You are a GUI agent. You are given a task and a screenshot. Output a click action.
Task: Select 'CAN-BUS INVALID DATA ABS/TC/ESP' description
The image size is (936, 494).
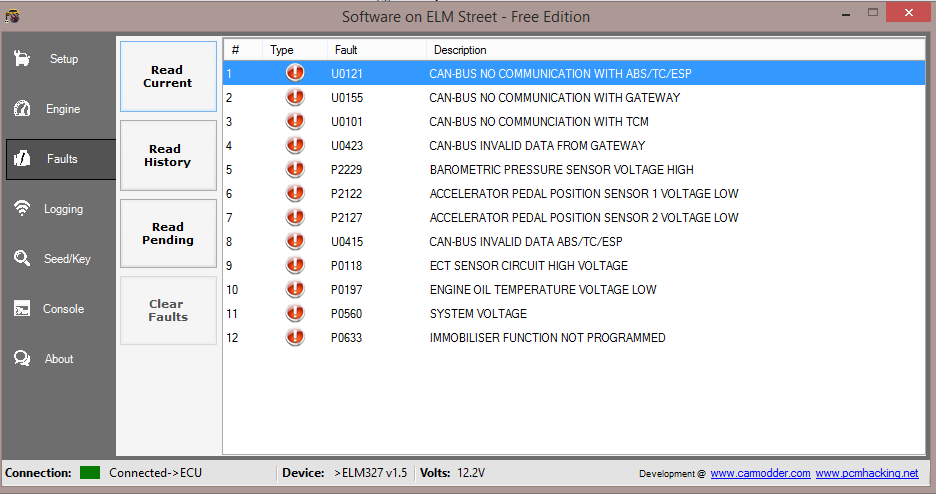point(526,242)
